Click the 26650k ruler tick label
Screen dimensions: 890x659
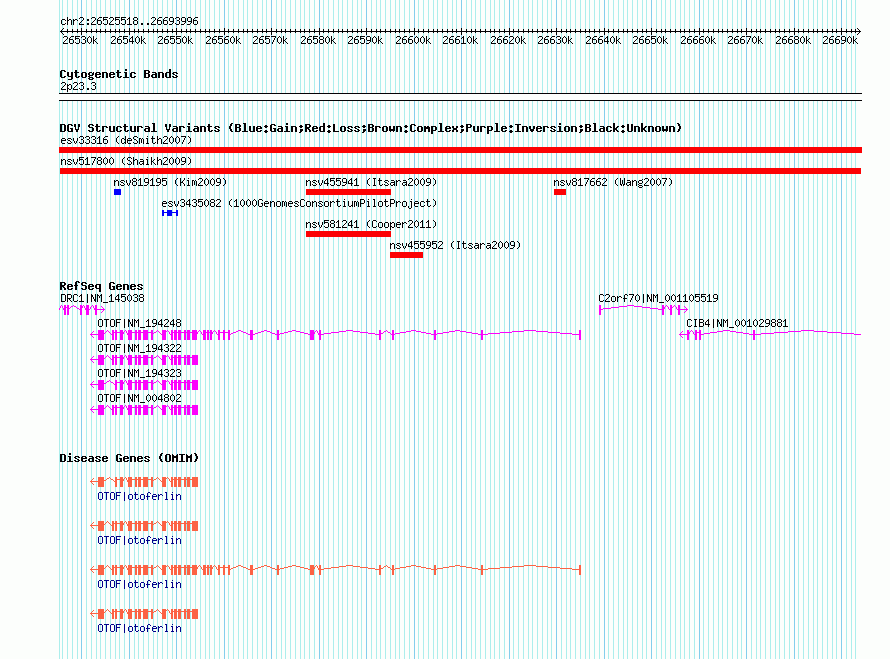click(650, 41)
